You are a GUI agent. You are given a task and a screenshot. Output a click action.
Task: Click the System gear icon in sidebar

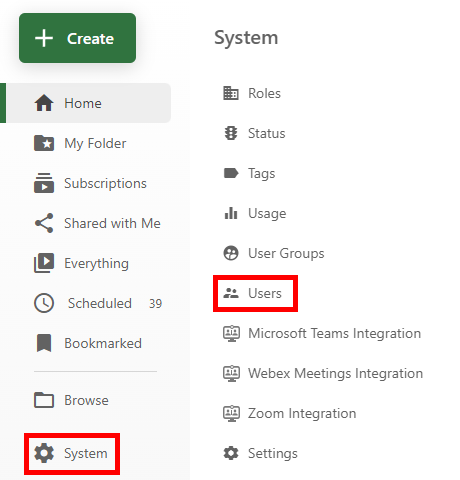pos(44,453)
